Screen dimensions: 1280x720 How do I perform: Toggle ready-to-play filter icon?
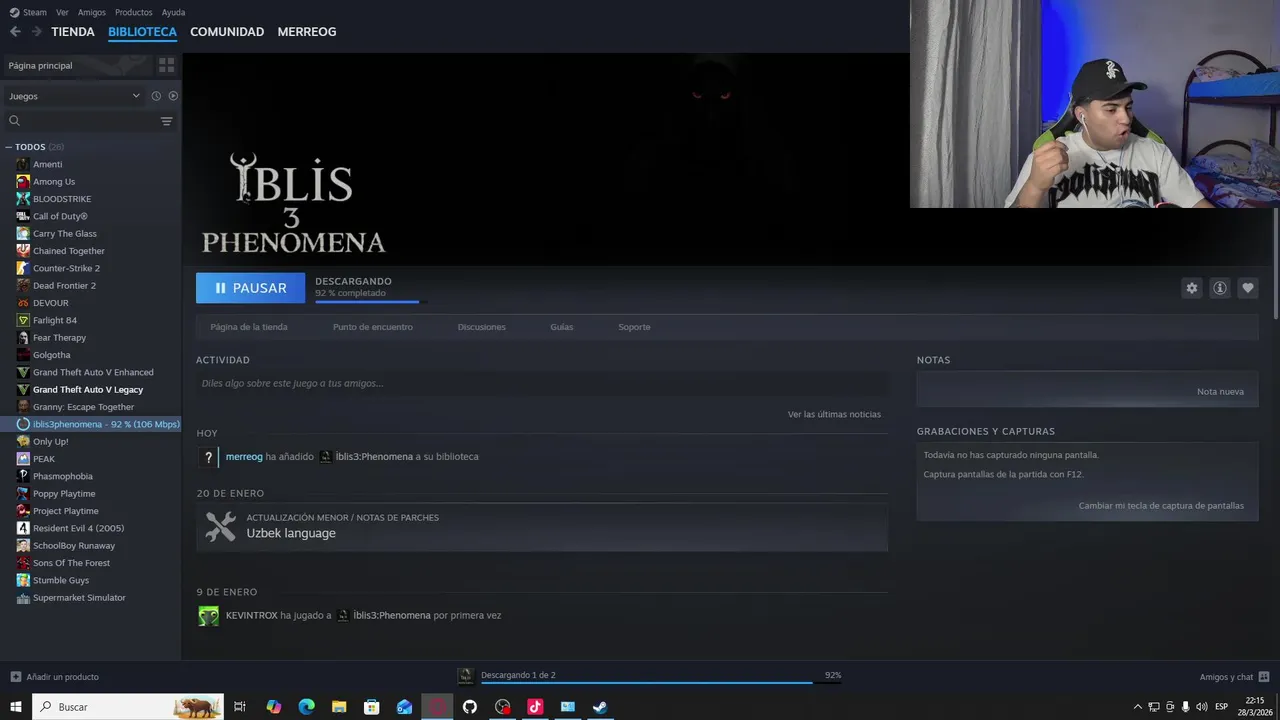(173, 96)
